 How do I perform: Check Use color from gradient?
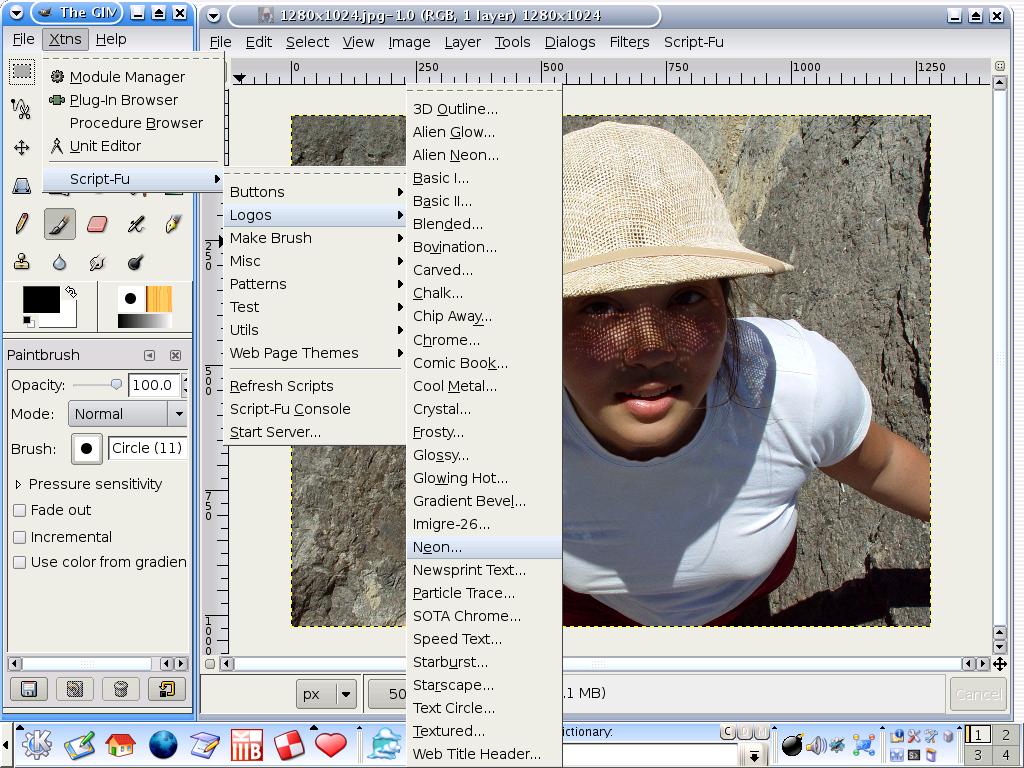click(x=19, y=562)
